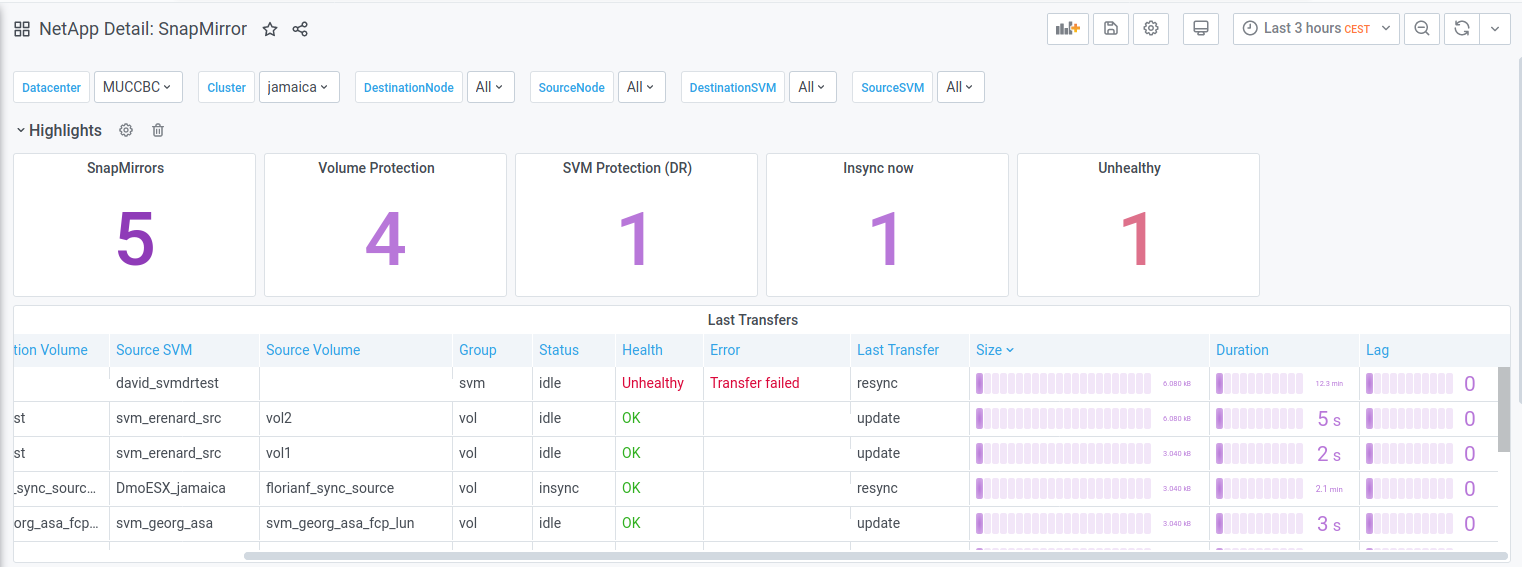The width and height of the screenshot is (1522, 567).
Task: Collapse the Highlights row
Action: coord(21,130)
